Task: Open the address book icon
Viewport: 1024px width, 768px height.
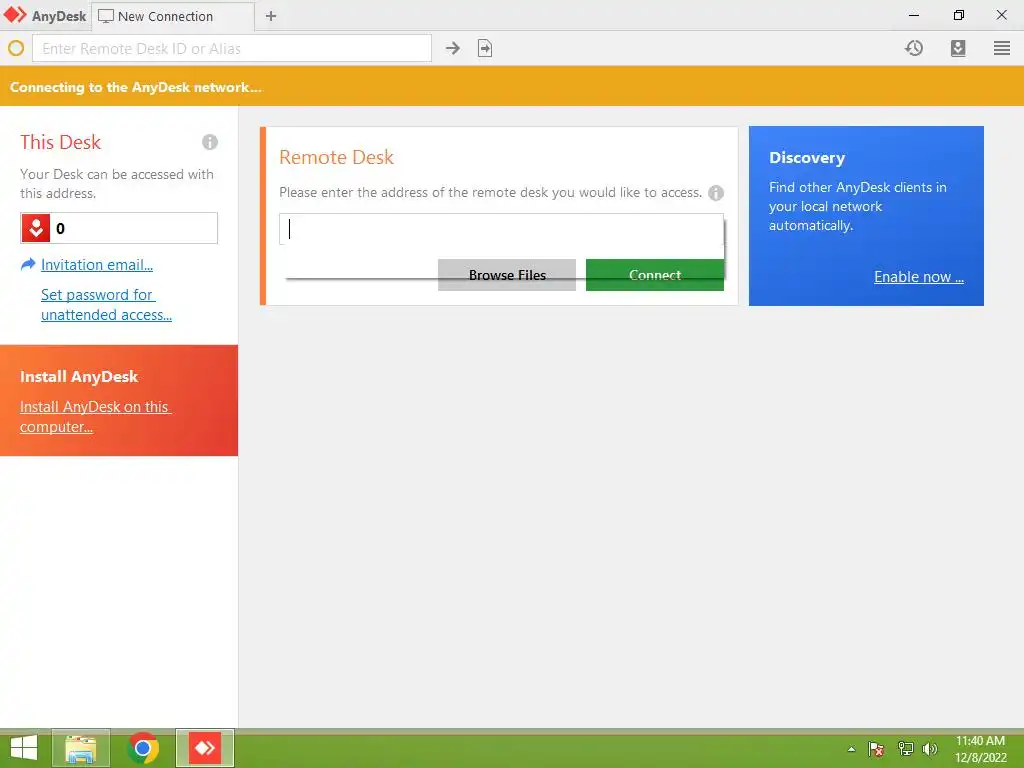Action: (958, 48)
